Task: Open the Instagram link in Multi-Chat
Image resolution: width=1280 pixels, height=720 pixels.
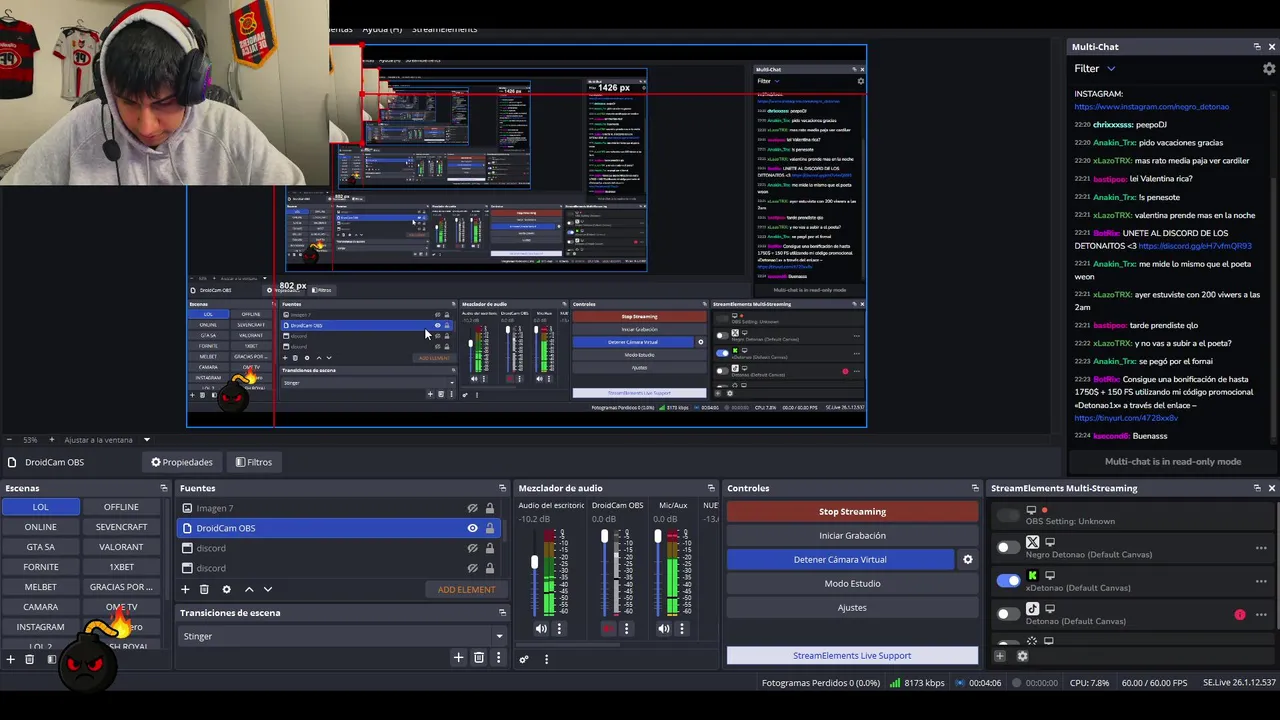Action: coord(1152,106)
